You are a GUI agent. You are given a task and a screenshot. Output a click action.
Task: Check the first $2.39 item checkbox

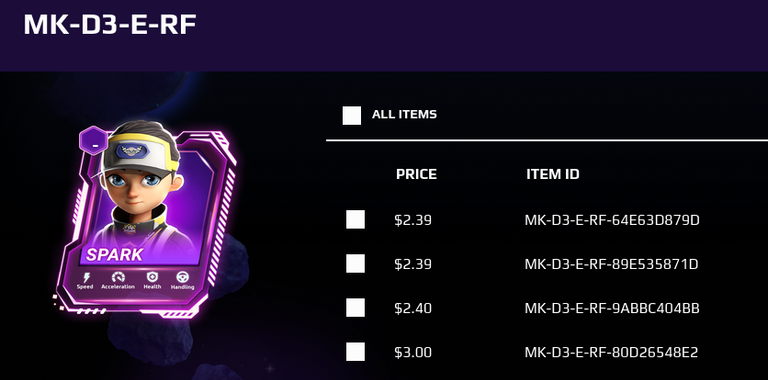355,220
